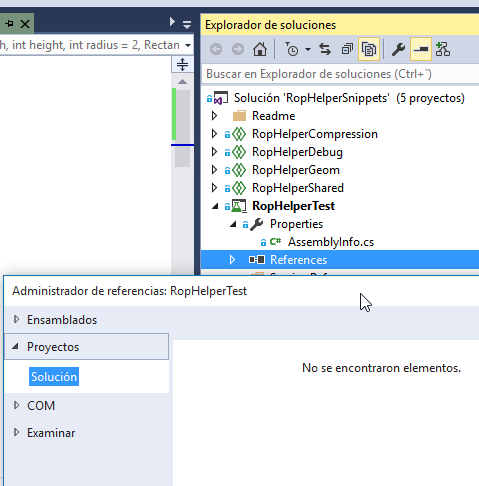
Task: Click the Home icon in Solution Explorer toolbar
Action: pos(260,49)
